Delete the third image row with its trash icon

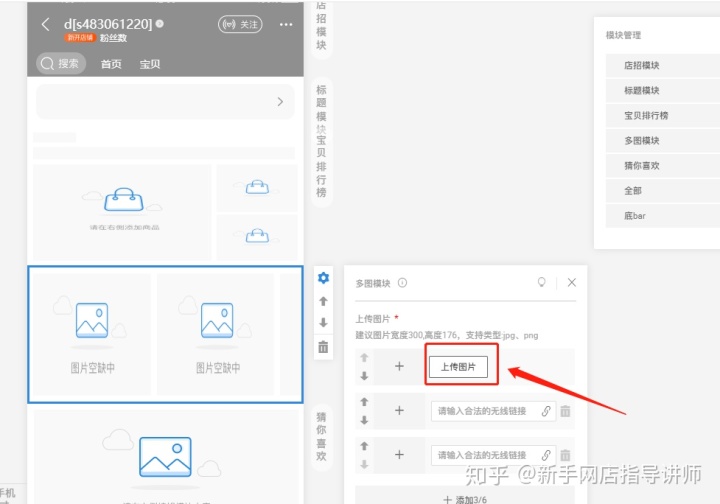click(565, 455)
